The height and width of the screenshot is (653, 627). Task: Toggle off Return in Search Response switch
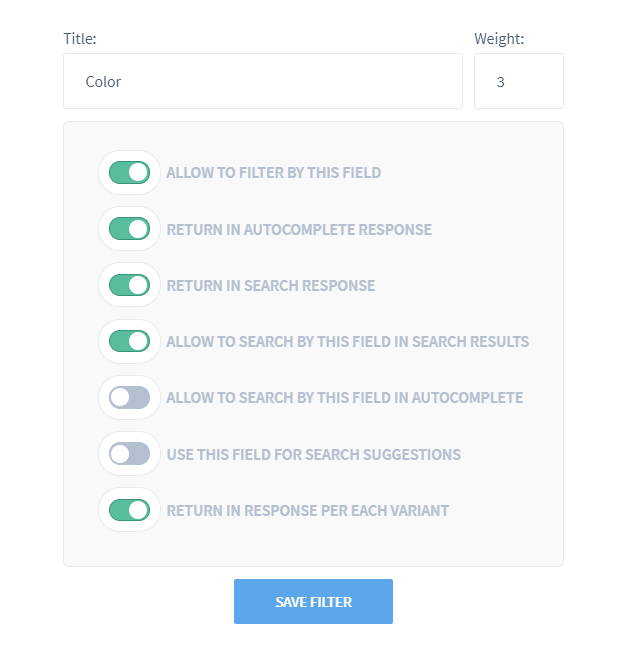[129, 285]
